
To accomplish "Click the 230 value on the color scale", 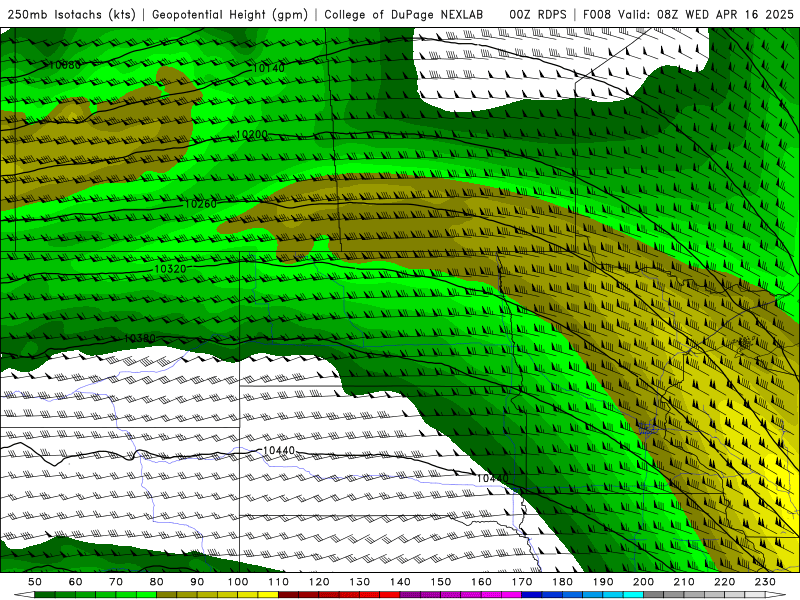I will click(x=765, y=582).
